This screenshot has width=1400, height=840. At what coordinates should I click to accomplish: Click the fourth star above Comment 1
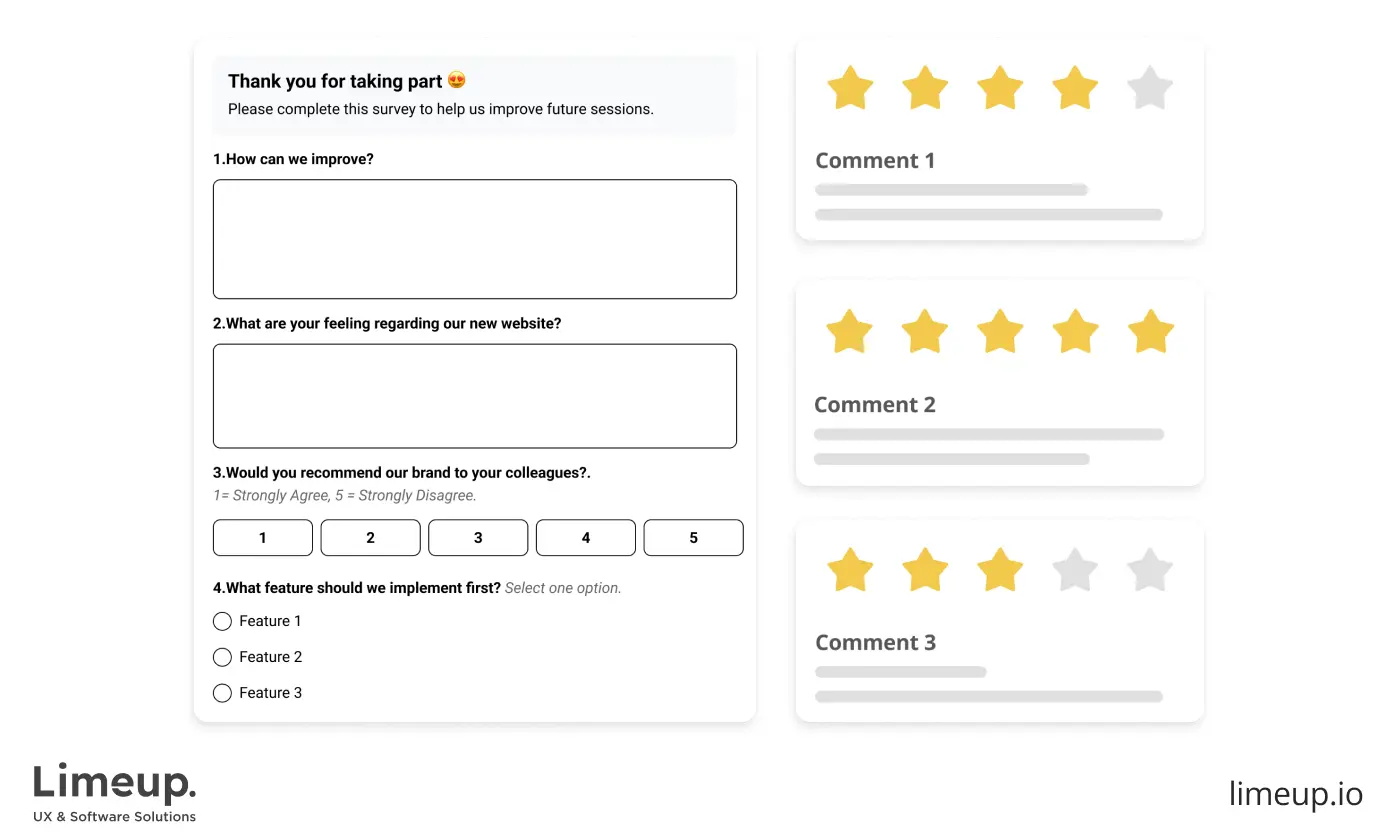pos(1075,88)
